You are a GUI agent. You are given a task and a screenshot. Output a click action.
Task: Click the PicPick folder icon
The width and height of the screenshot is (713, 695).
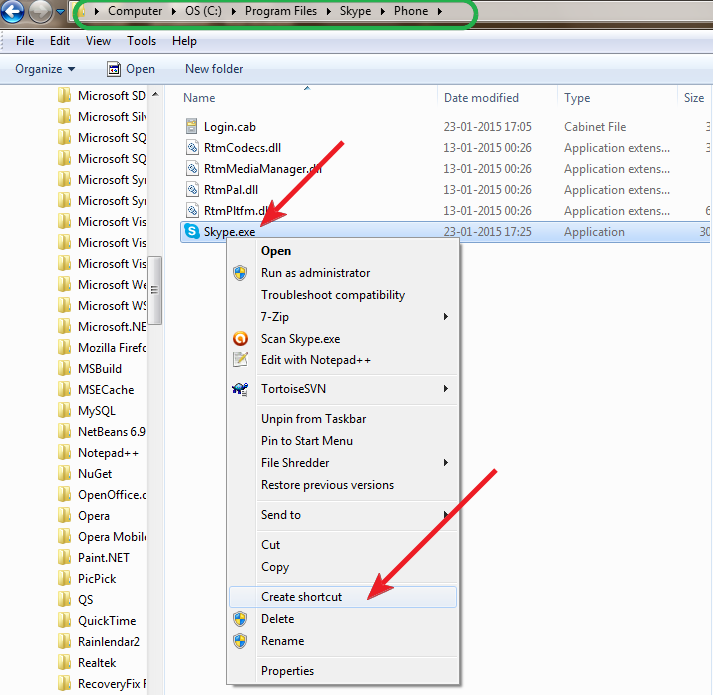(x=64, y=578)
